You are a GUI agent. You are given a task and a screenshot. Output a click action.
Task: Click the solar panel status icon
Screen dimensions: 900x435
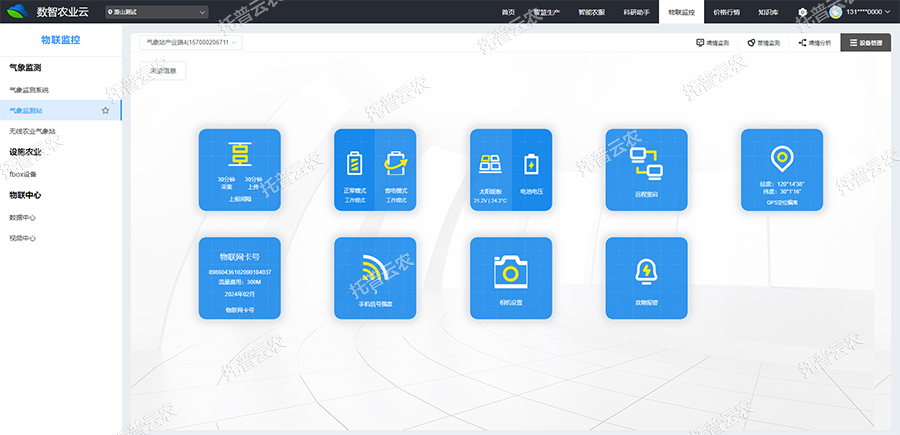(x=490, y=162)
